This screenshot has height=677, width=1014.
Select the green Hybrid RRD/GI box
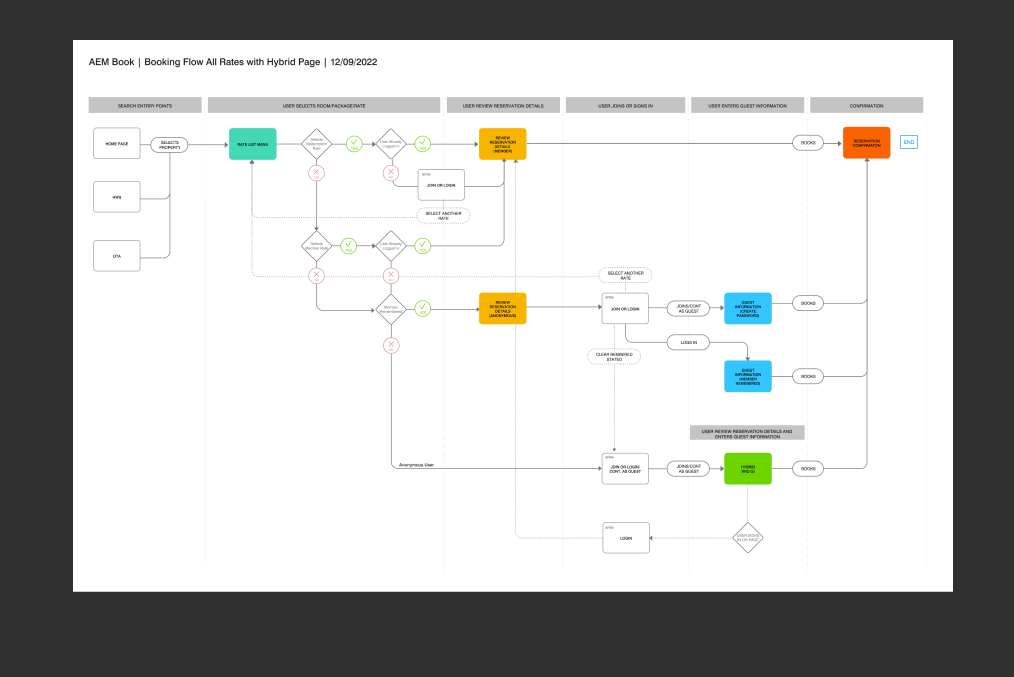(748, 468)
